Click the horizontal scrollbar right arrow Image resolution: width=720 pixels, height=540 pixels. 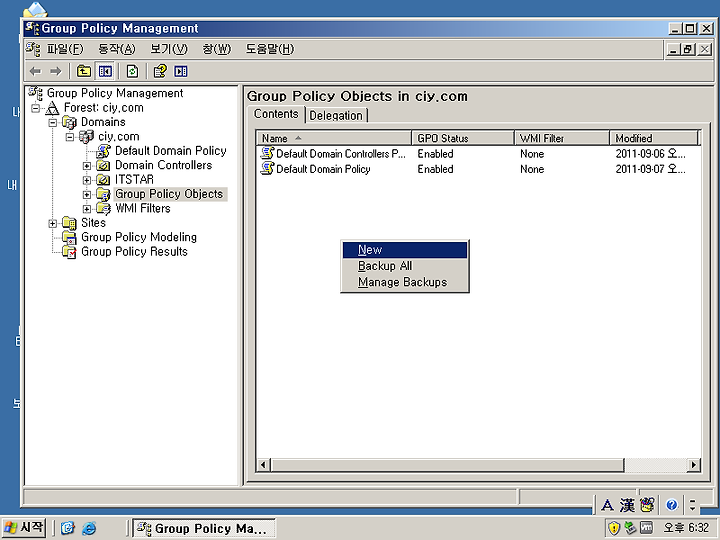click(693, 465)
